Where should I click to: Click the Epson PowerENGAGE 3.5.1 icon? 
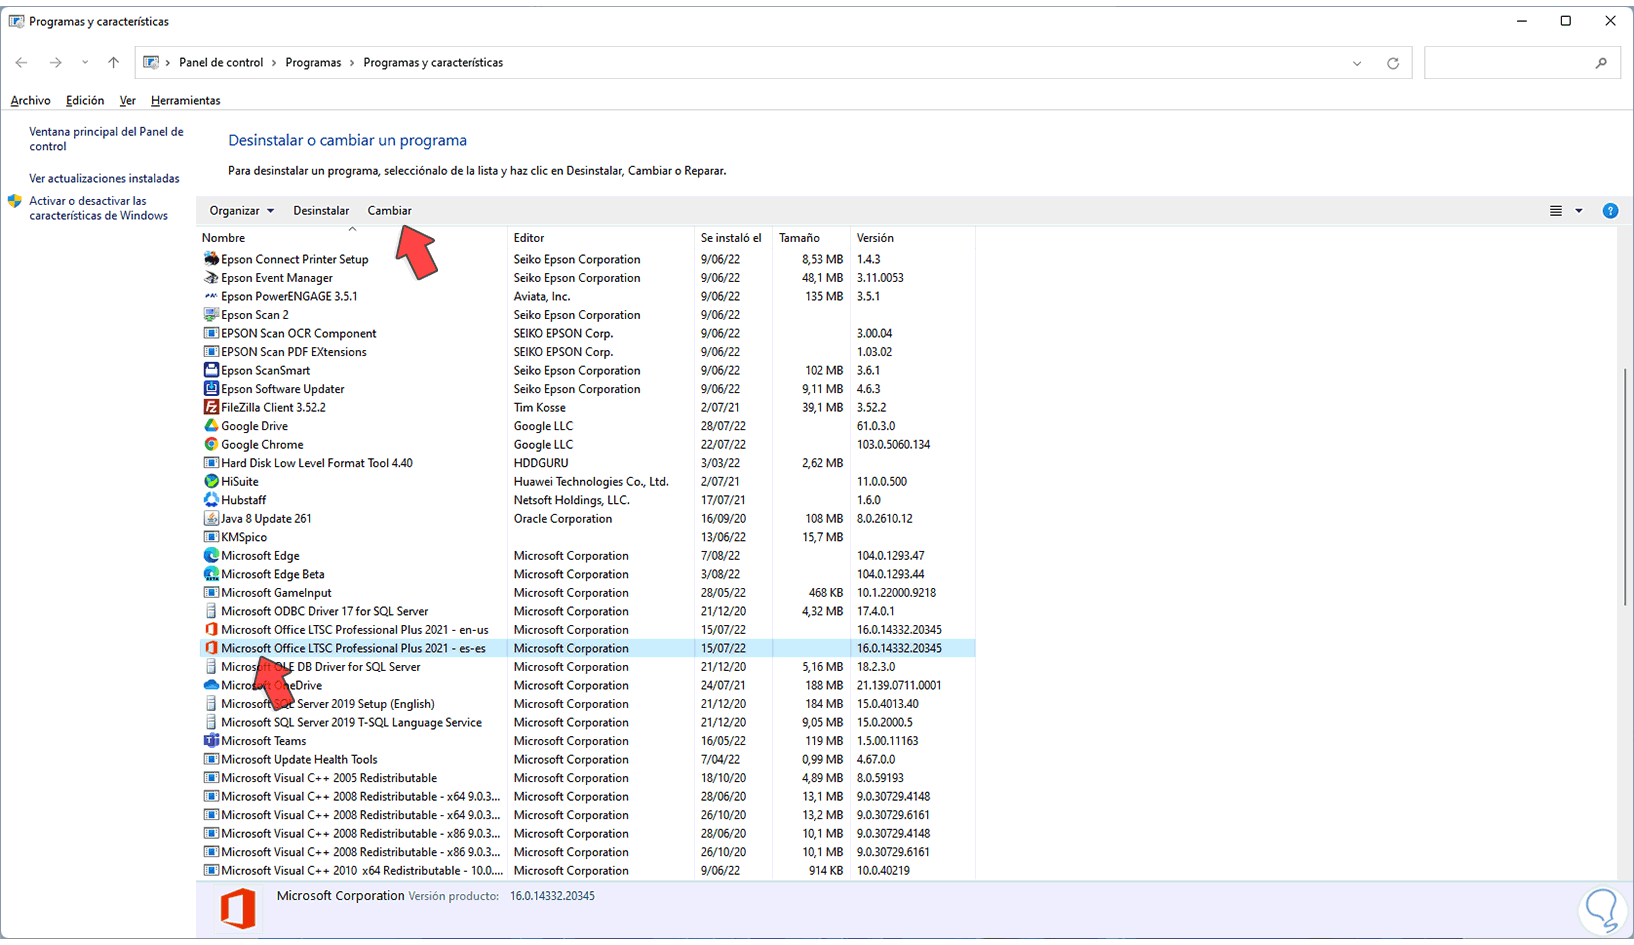211,296
